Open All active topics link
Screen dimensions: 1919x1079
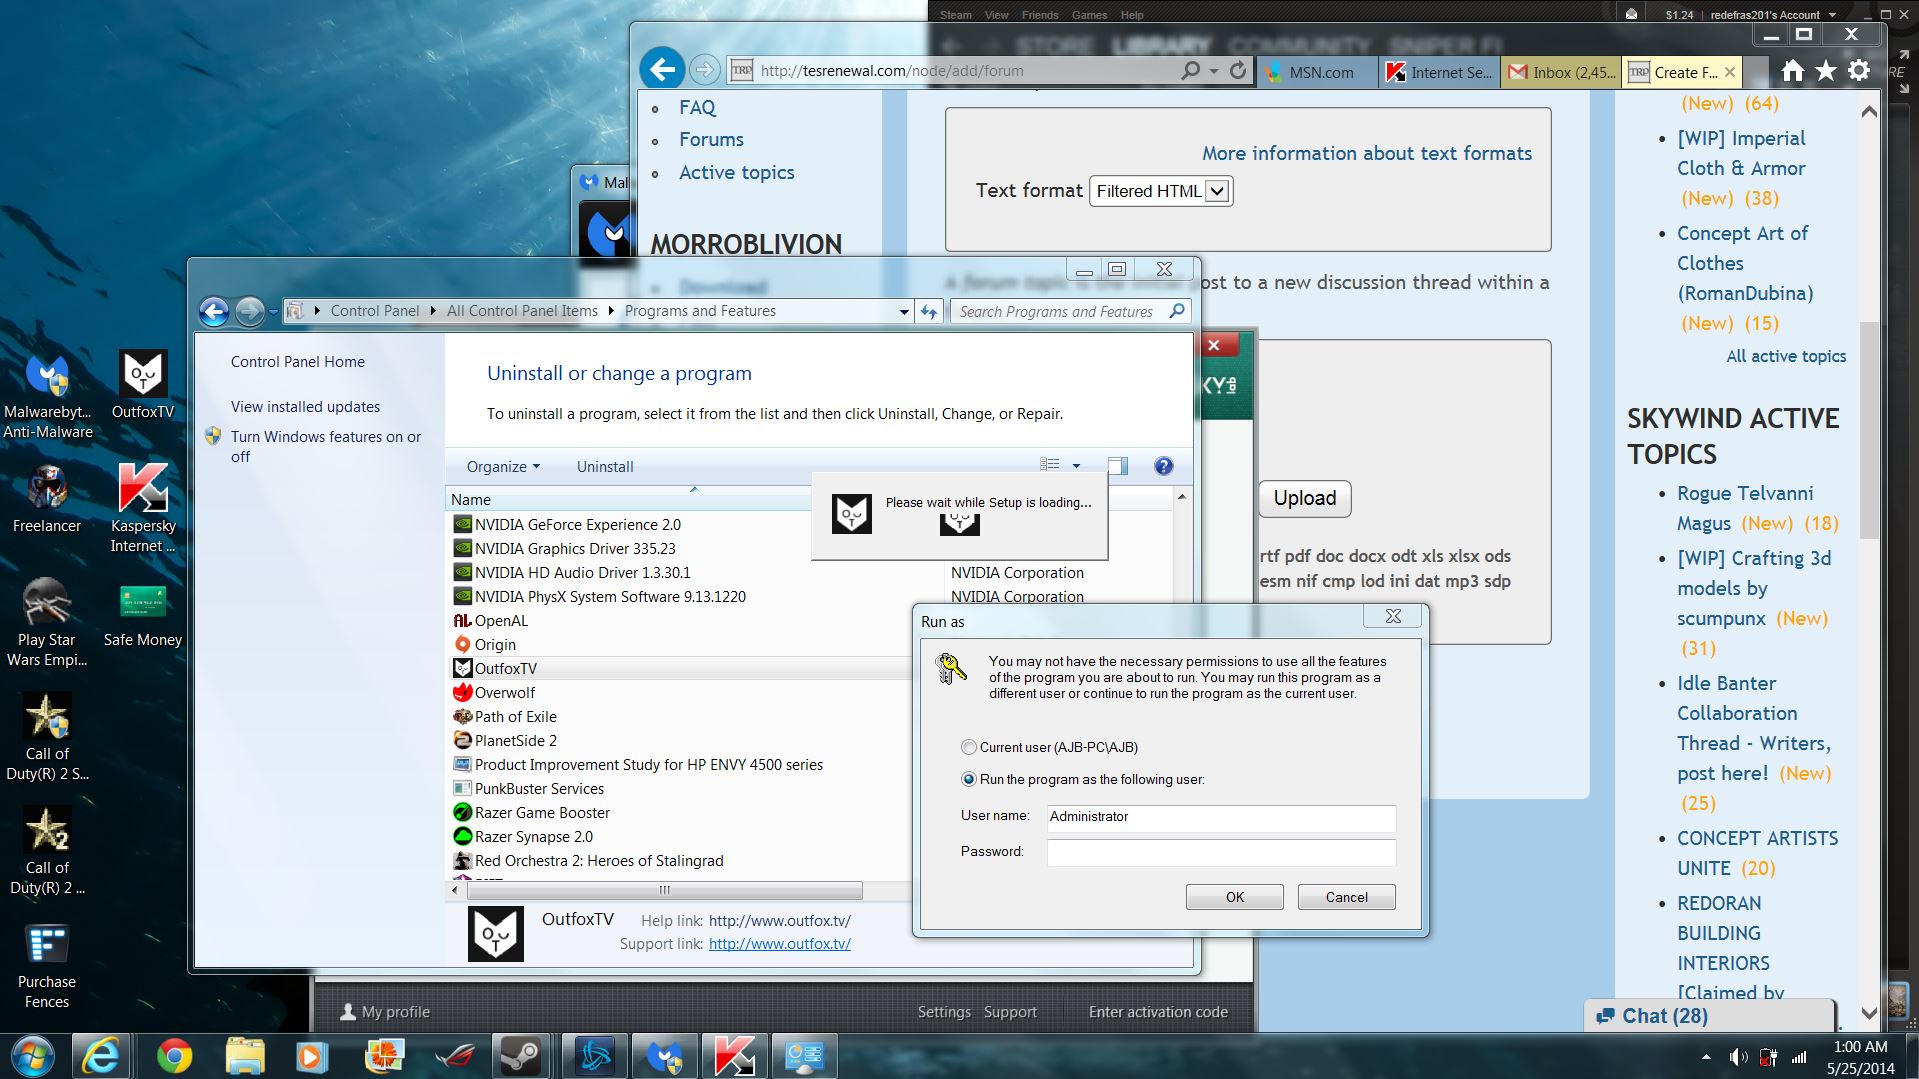tap(1786, 356)
